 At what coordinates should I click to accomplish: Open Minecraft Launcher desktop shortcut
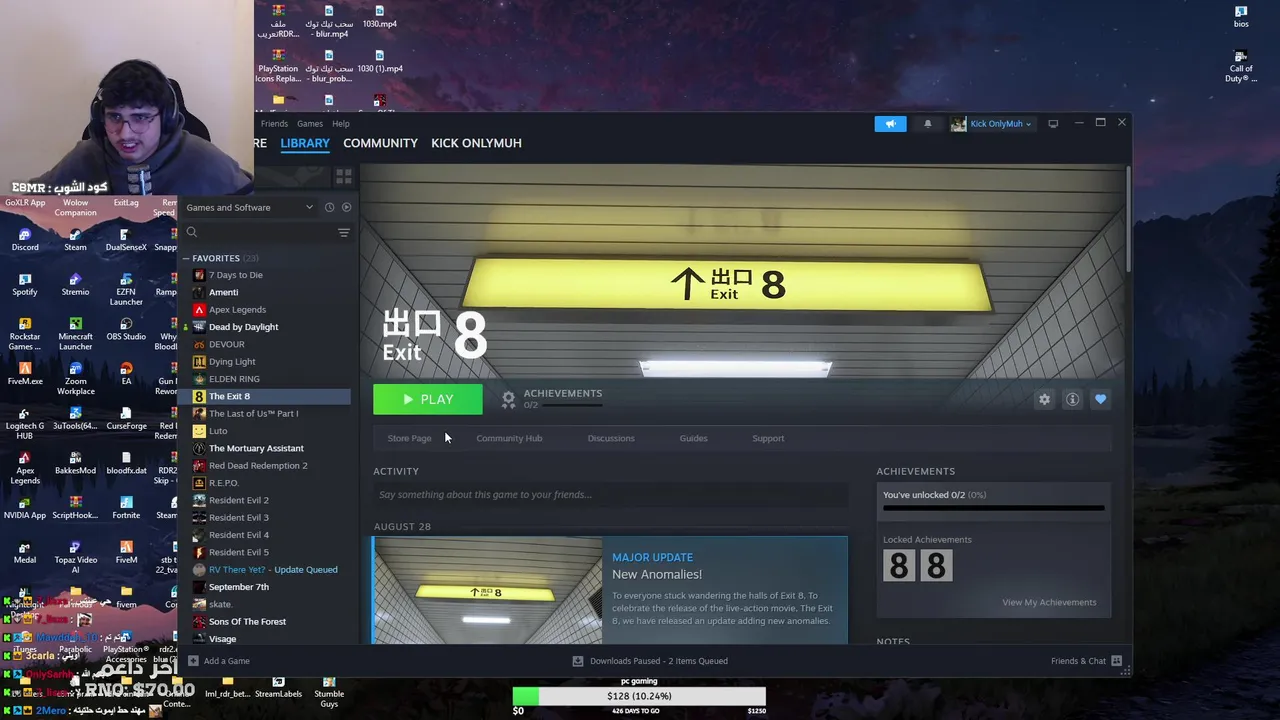coord(75,333)
